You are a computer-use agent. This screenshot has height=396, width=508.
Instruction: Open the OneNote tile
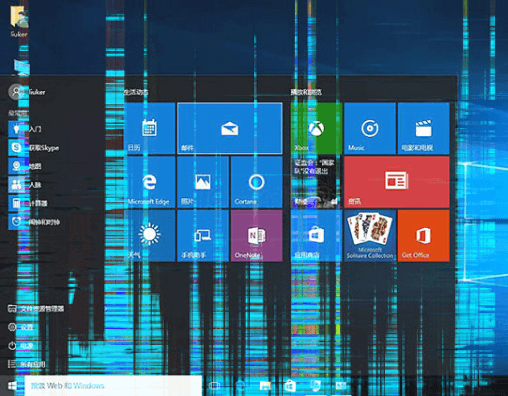256,235
